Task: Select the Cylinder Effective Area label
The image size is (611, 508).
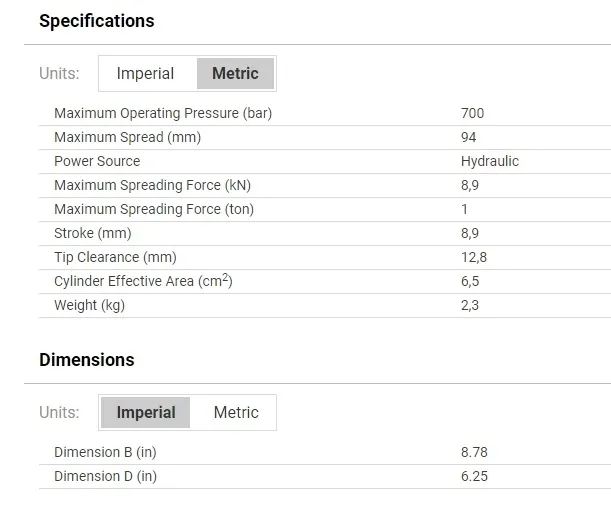Action: [x=143, y=281]
